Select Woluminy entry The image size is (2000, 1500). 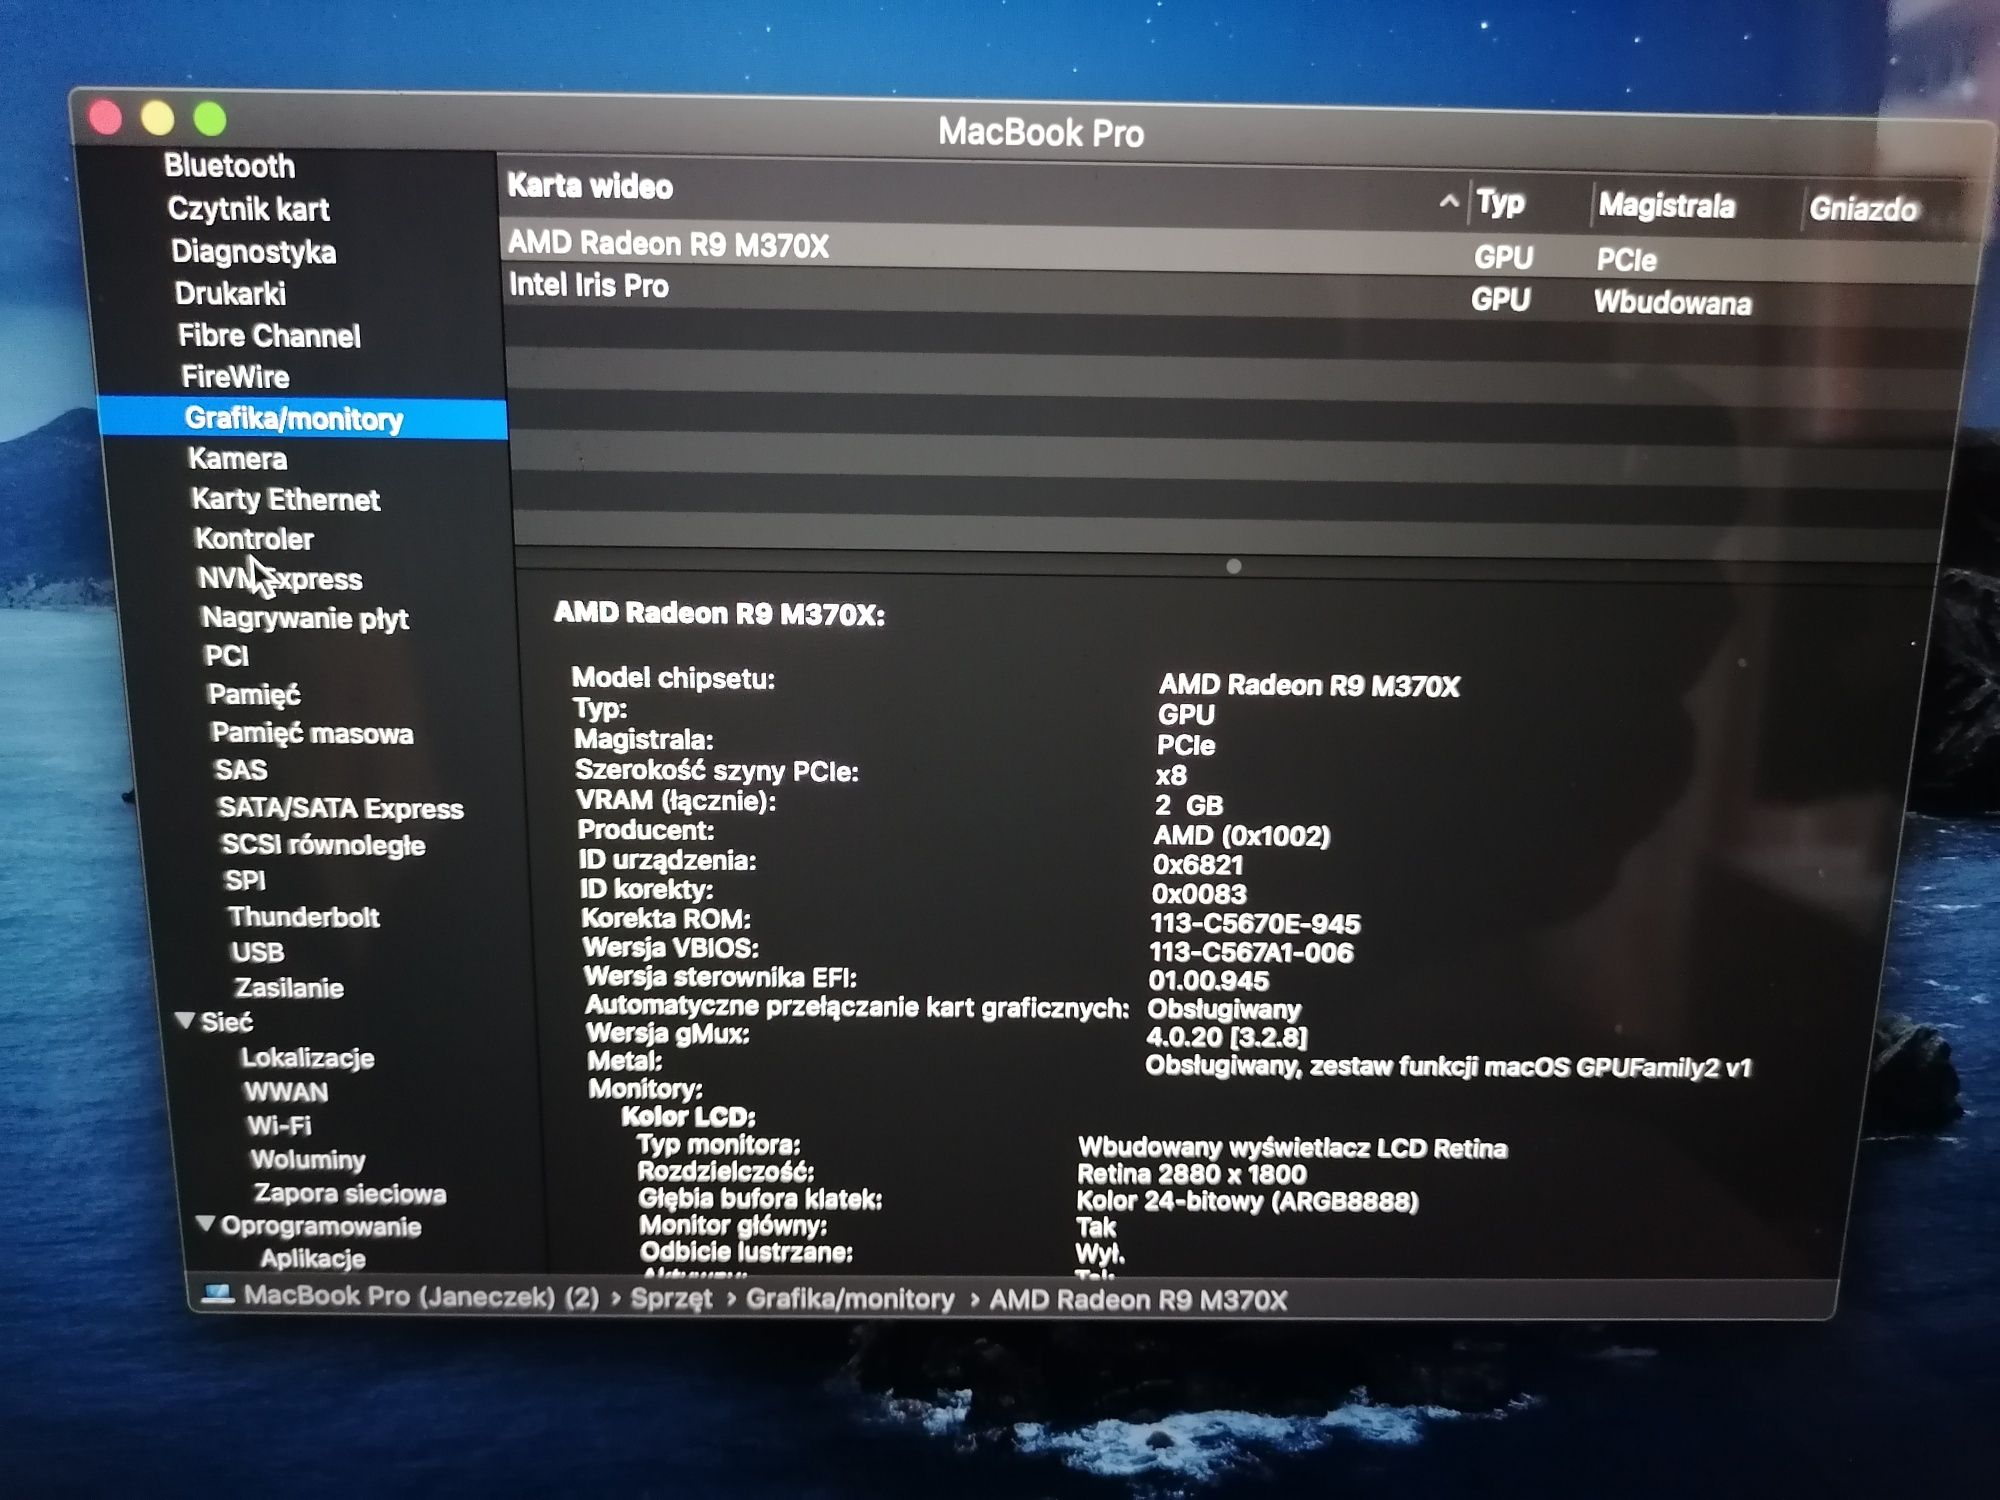[308, 1160]
